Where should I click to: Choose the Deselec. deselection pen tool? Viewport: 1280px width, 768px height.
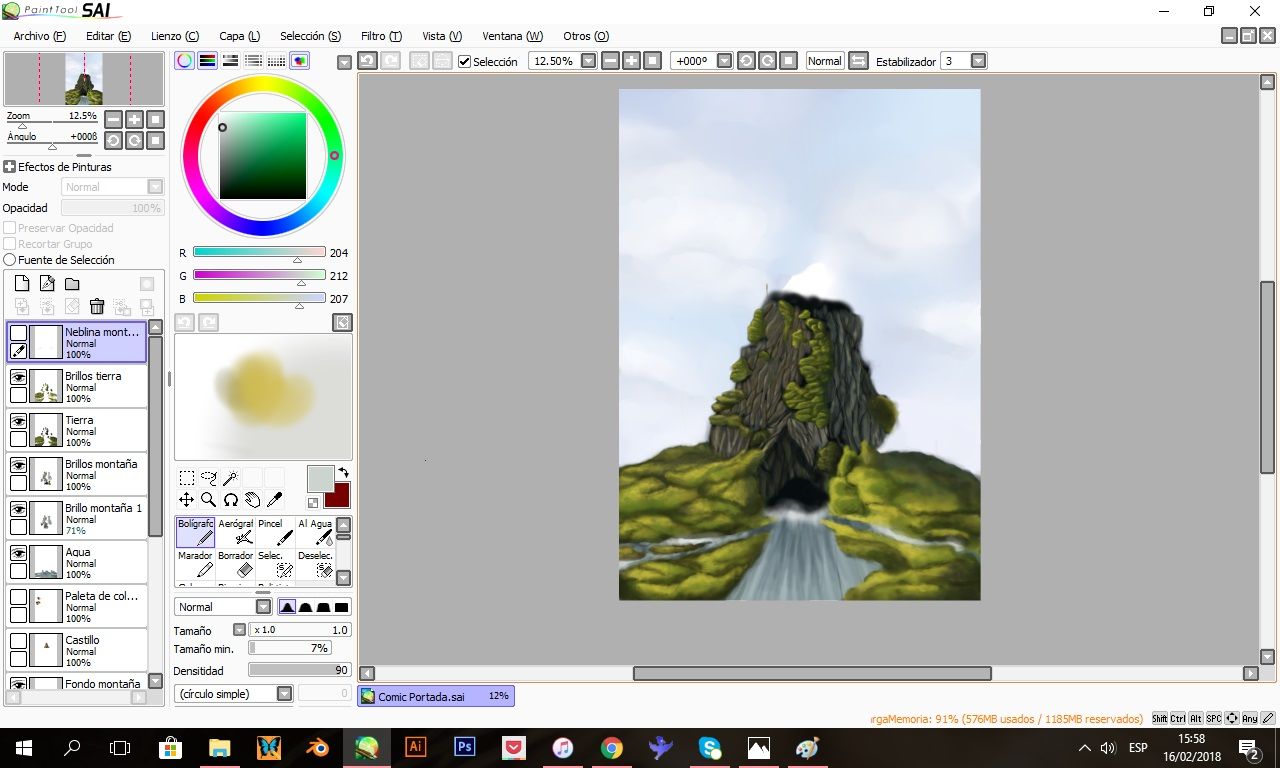[x=315, y=564]
